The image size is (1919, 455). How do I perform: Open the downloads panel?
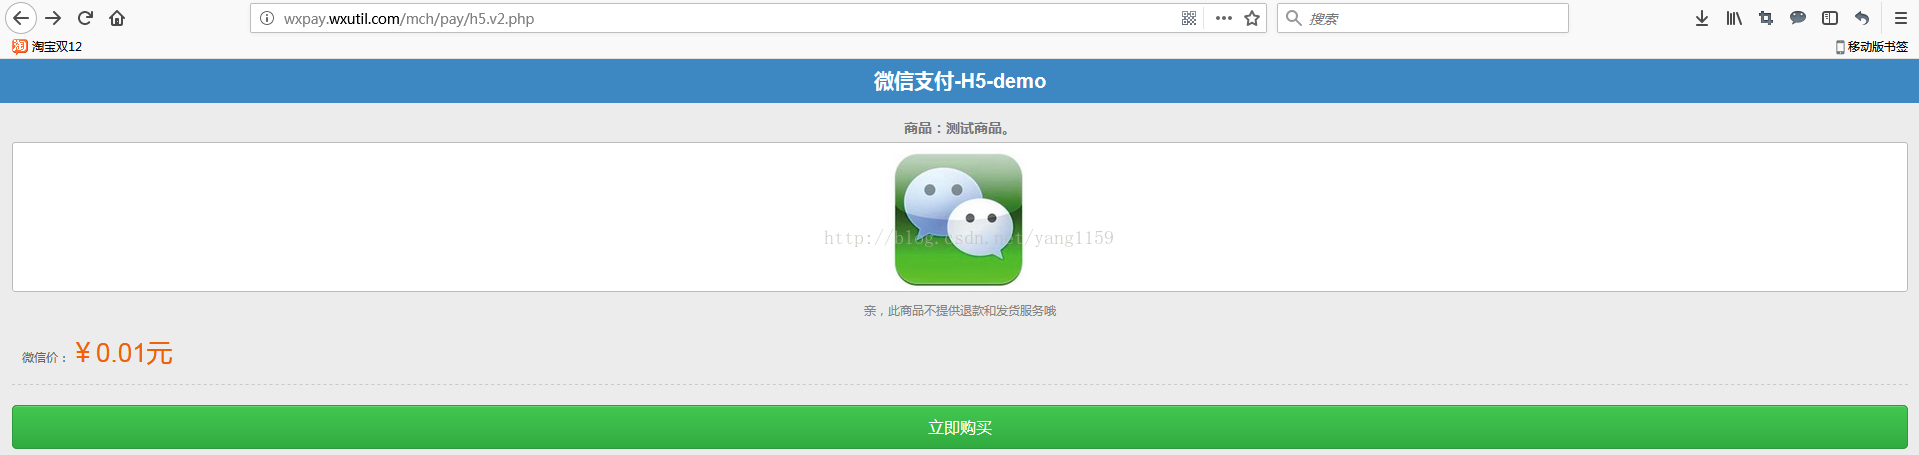[1702, 18]
